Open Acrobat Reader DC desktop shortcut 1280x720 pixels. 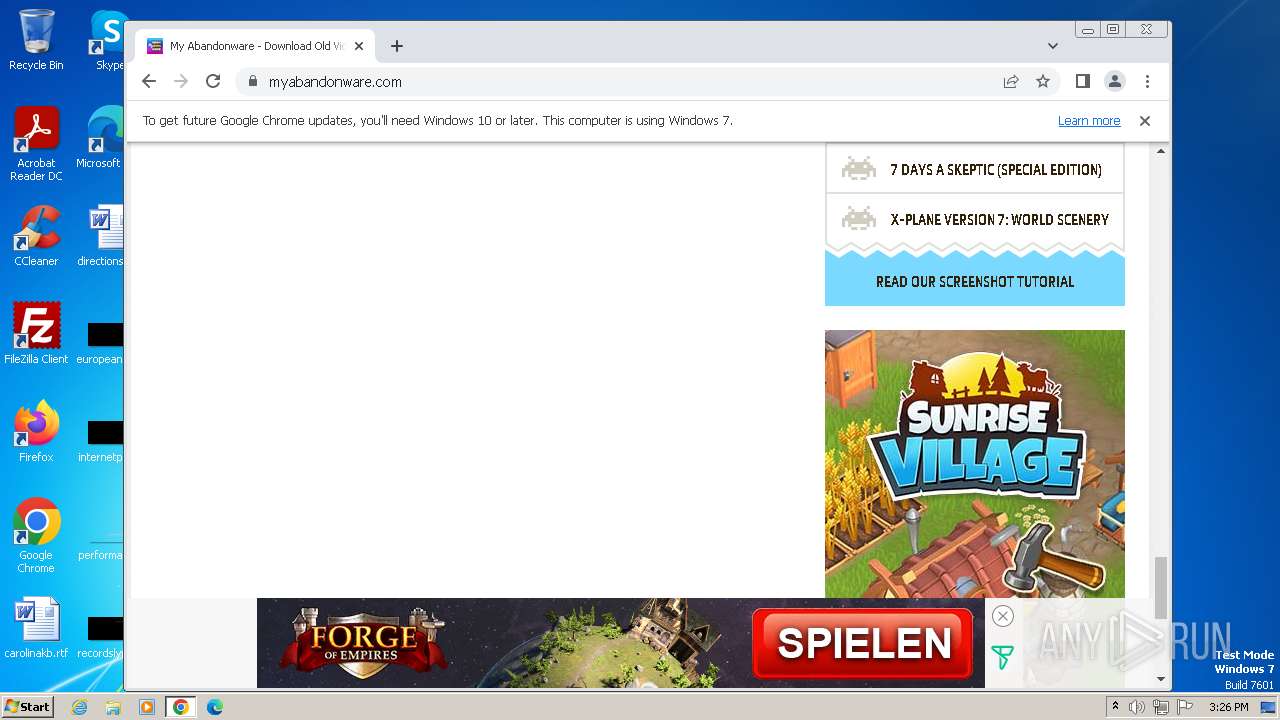point(36,144)
